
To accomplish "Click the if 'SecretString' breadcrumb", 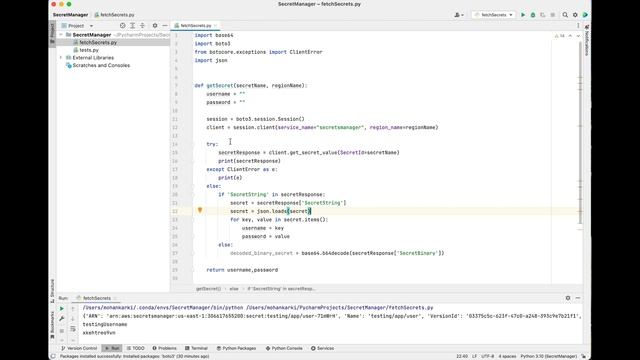I will tap(281, 289).
